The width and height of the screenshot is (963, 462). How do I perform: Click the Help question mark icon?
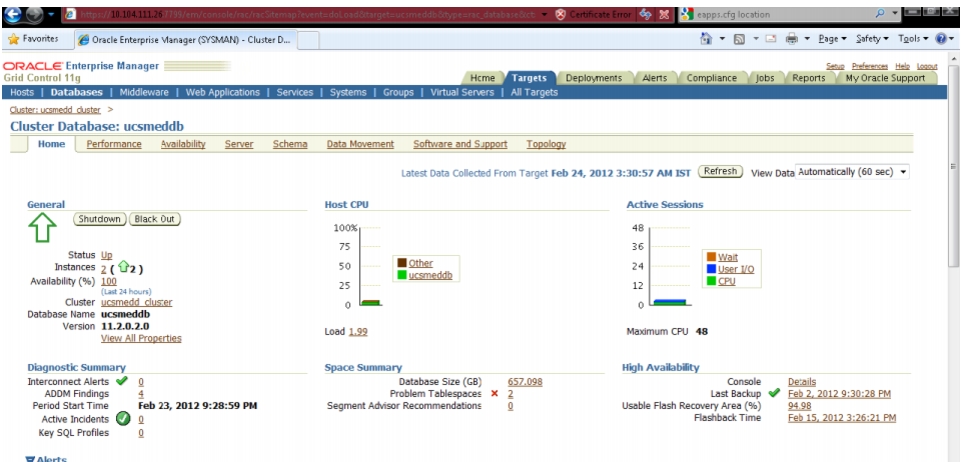pos(941,39)
